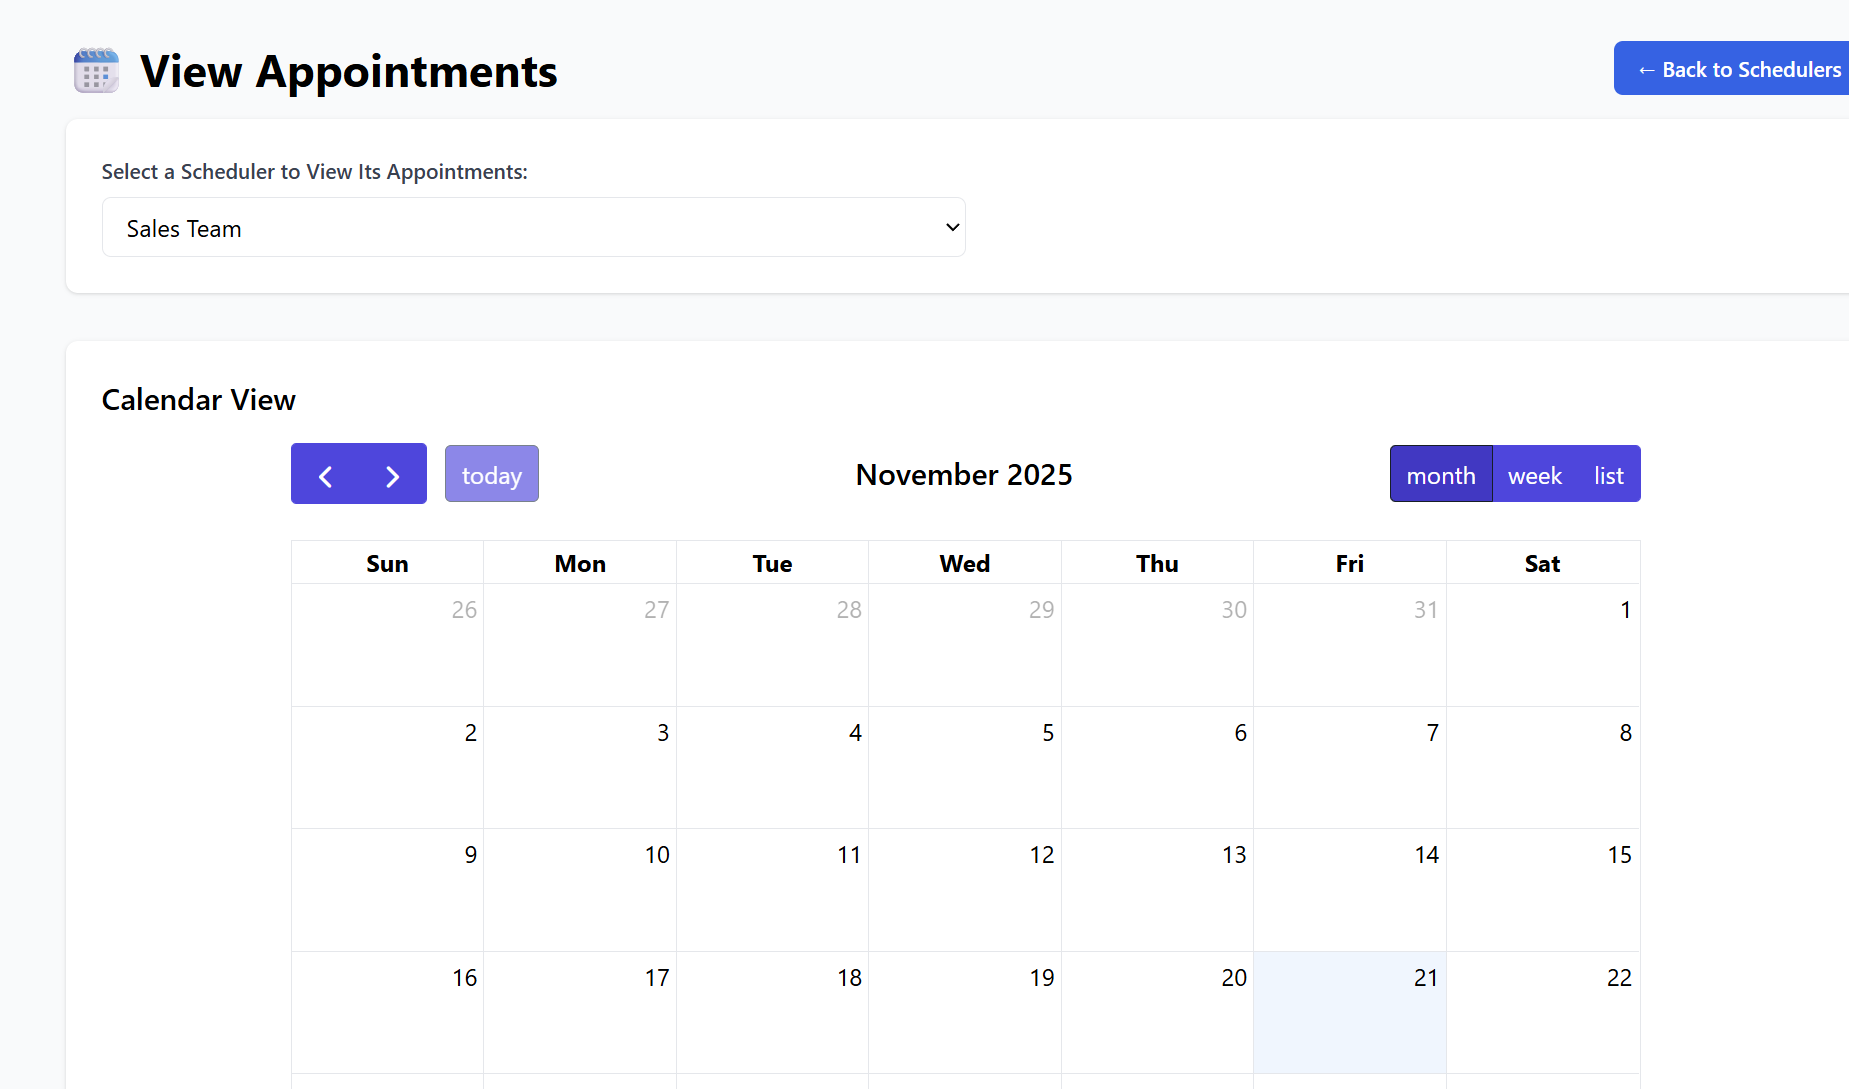Select November 1 on the calendar
This screenshot has width=1849, height=1089.
tap(1542, 645)
